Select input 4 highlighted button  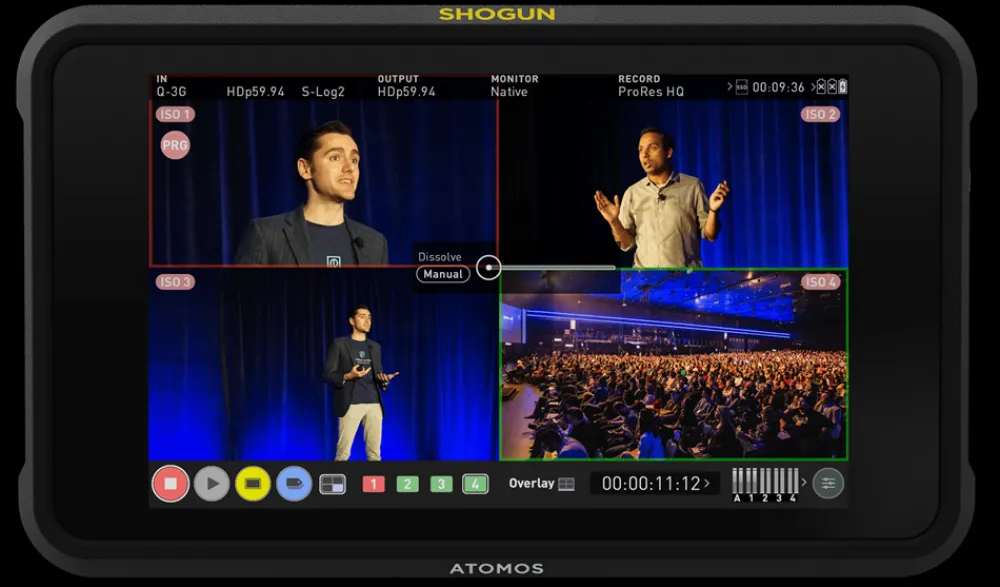tap(475, 484)
